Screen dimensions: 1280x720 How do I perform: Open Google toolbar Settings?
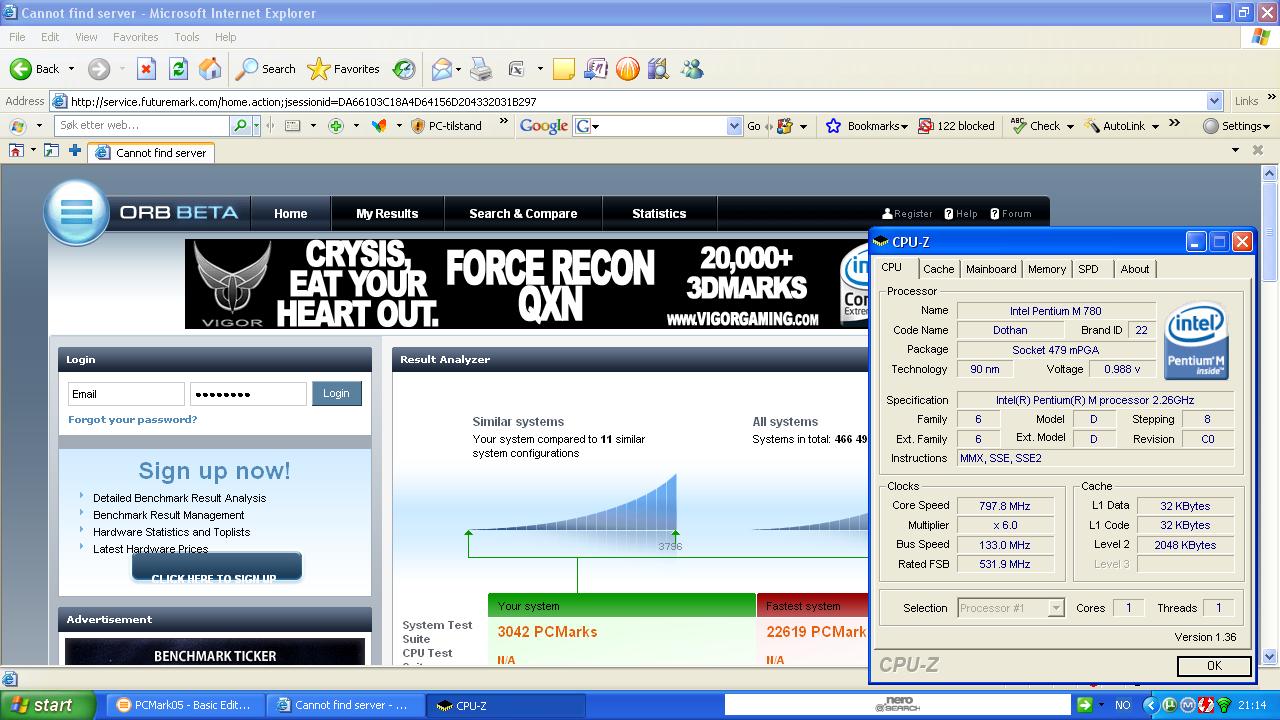click(x=1236, y=126)
